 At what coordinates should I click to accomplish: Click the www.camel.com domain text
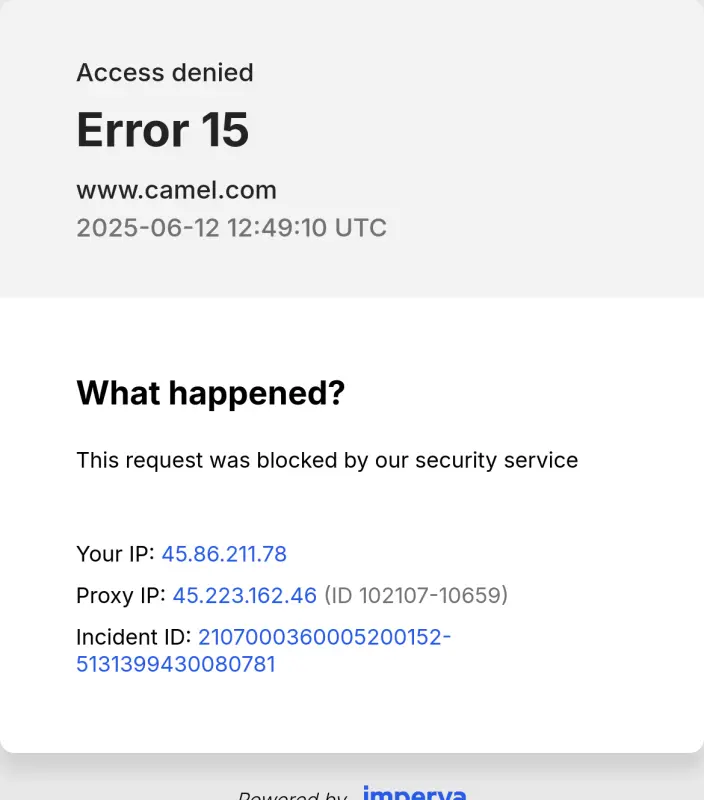pos(177,190)
